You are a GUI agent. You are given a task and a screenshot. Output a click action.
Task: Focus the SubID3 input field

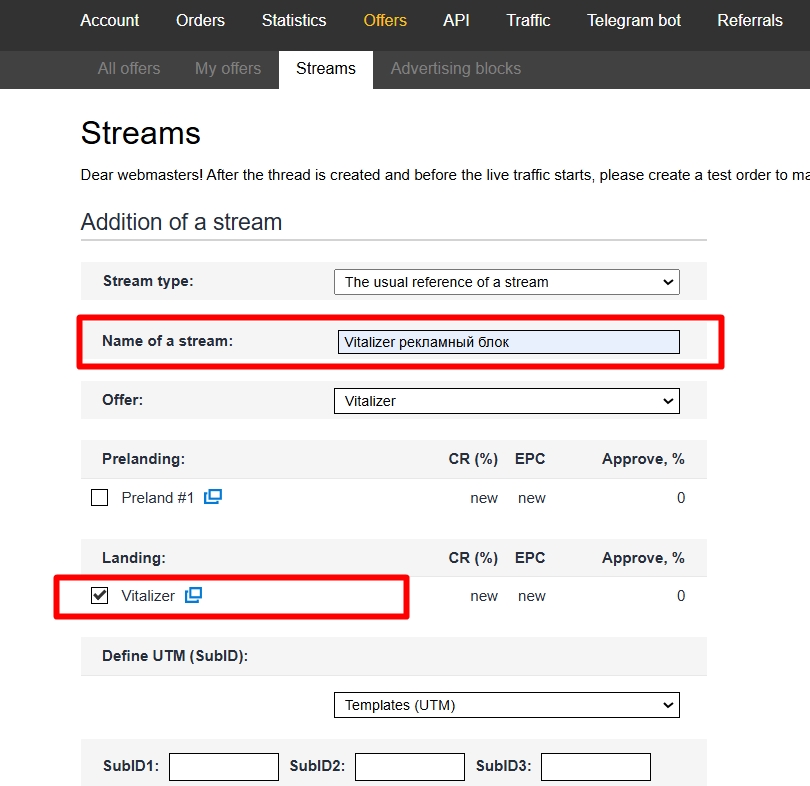click(x=596, y=767)
